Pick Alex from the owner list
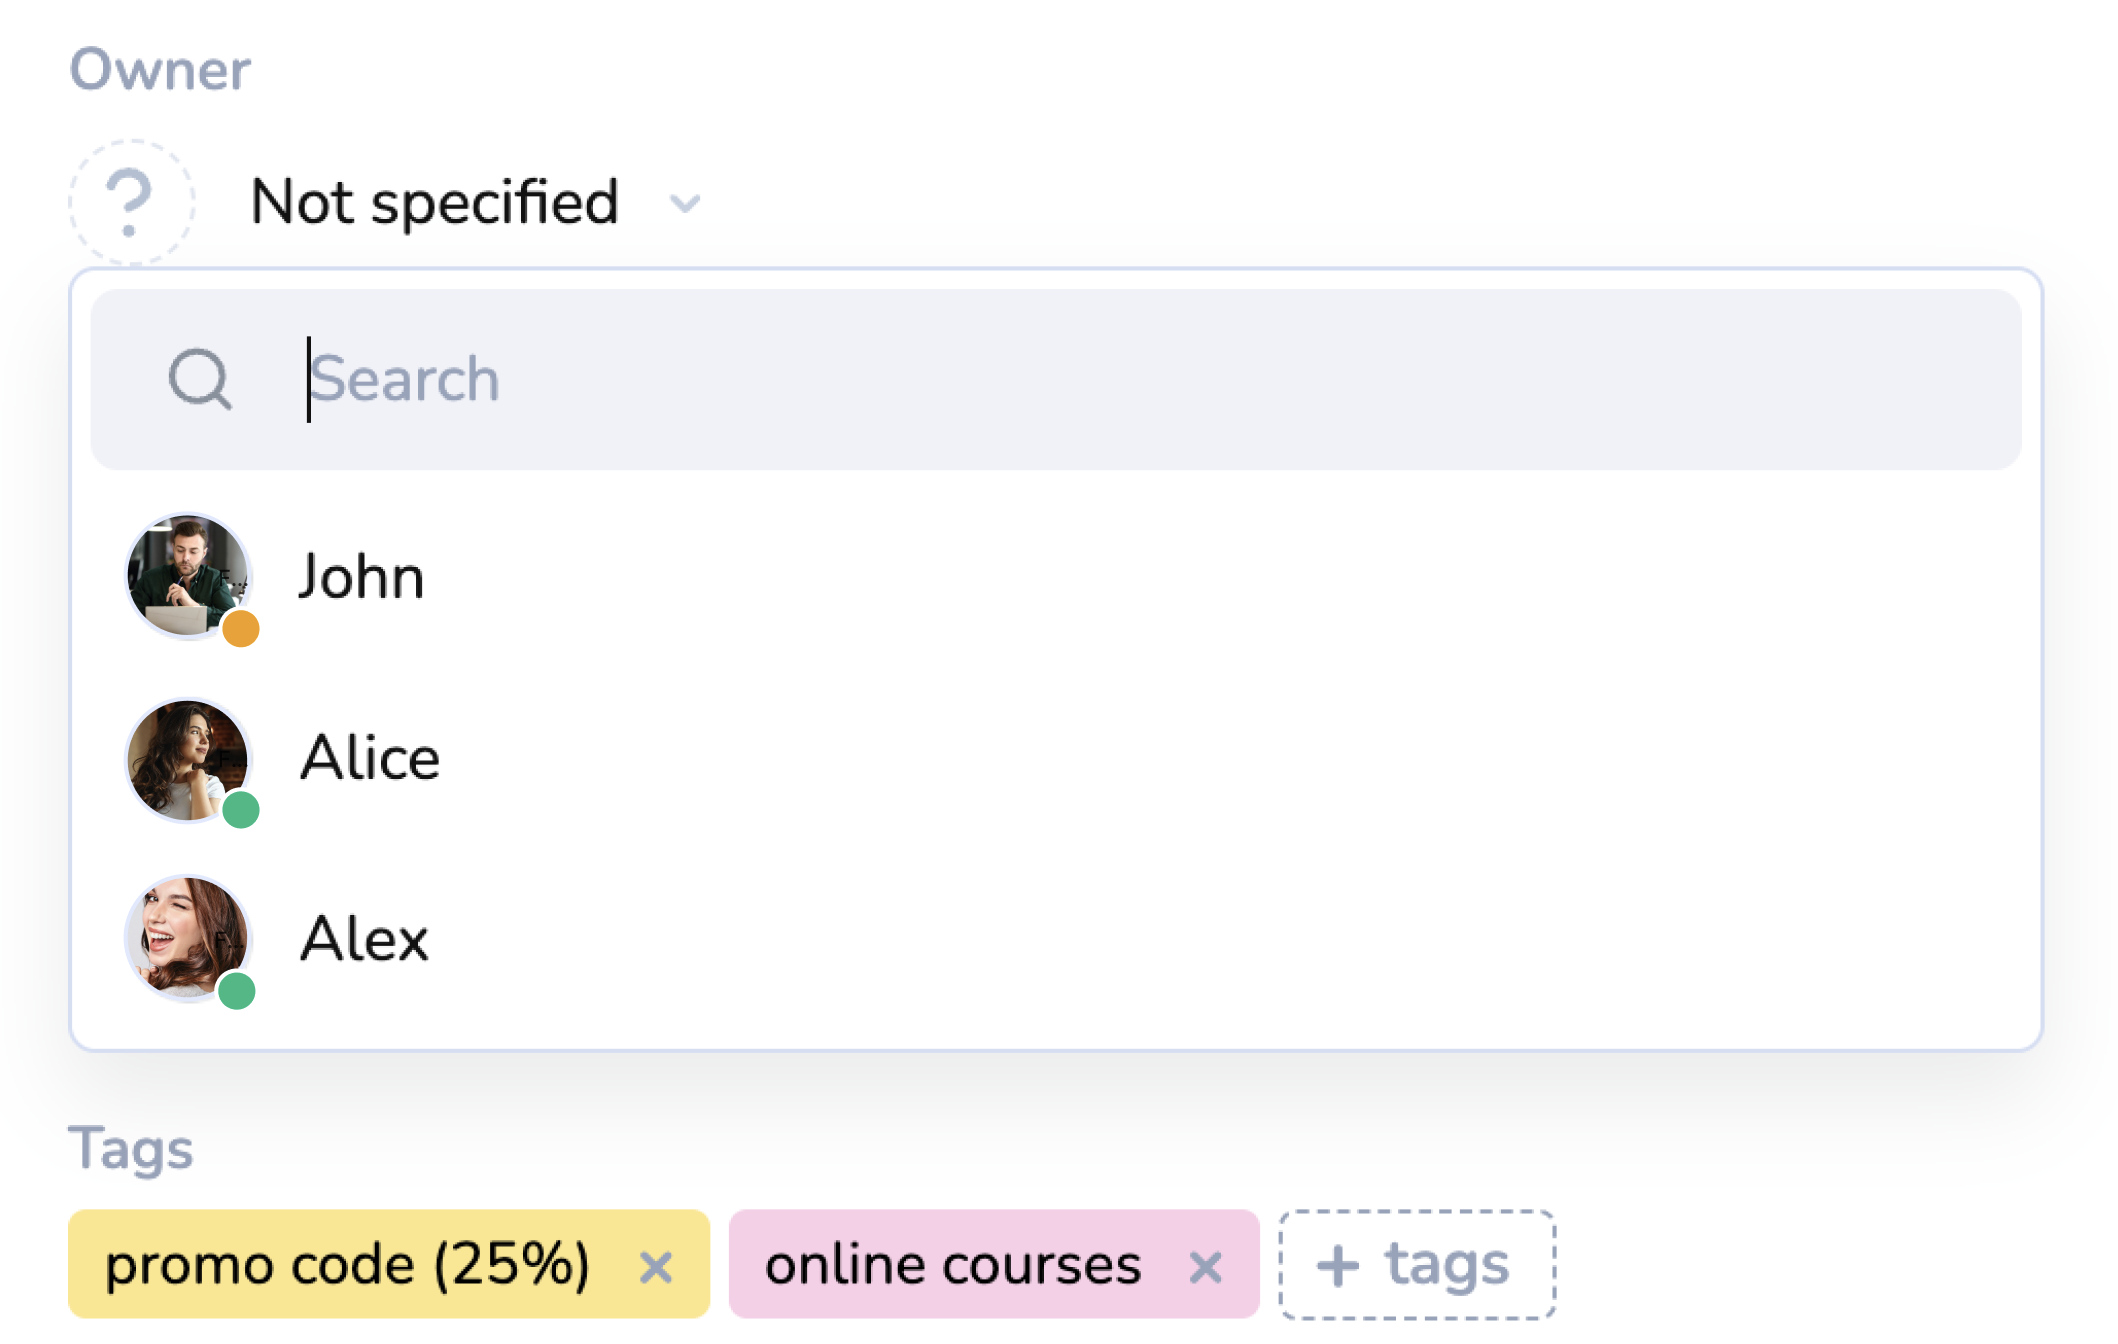Image resolution: width=2118 pixels, height=1344 pixels. 365,939
